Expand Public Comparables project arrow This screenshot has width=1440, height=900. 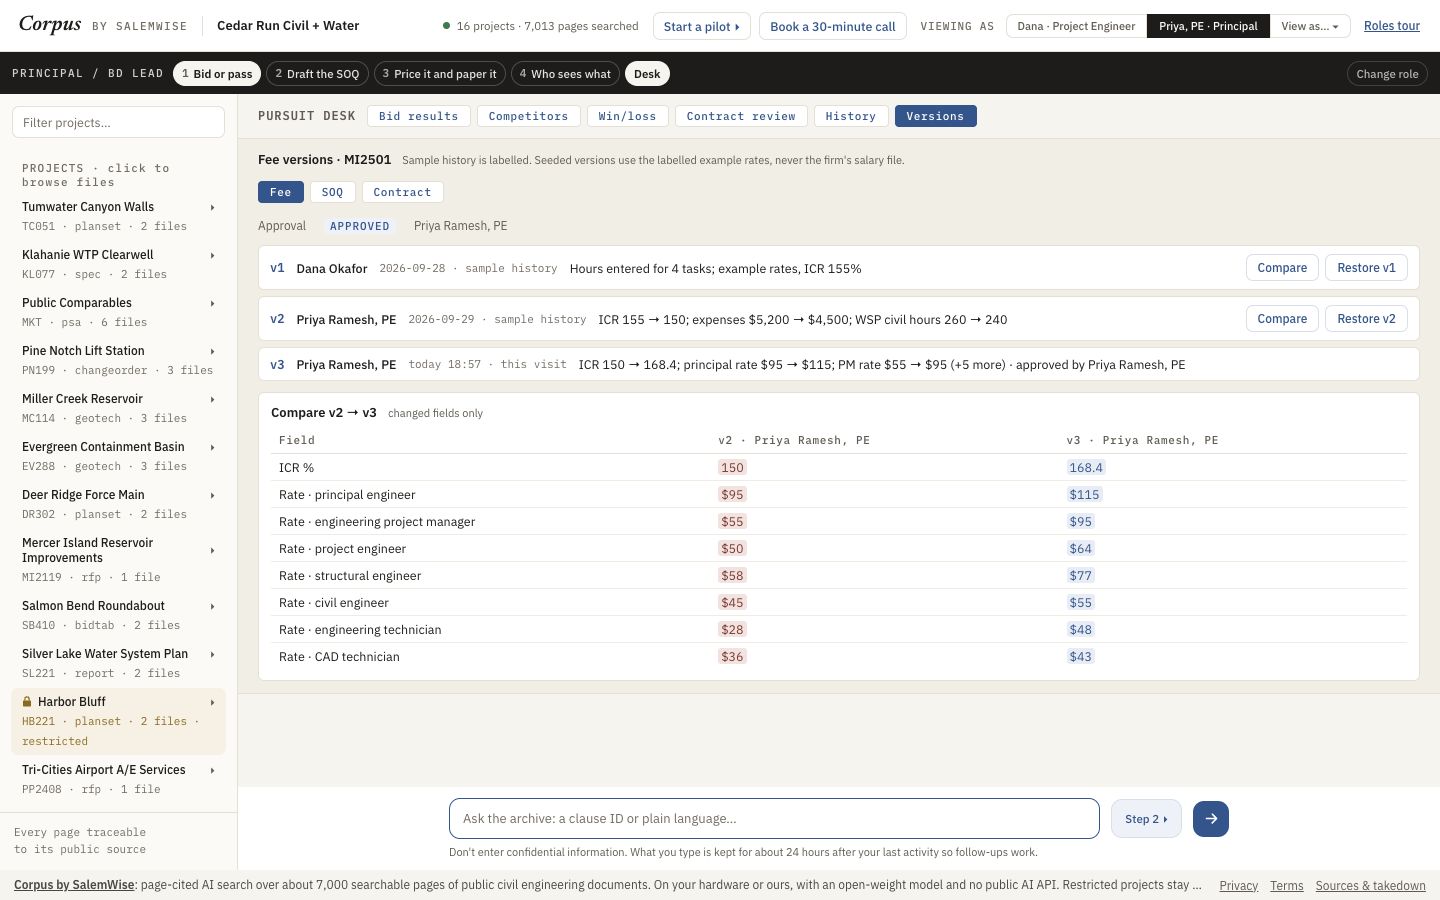[x=212, y=303]
